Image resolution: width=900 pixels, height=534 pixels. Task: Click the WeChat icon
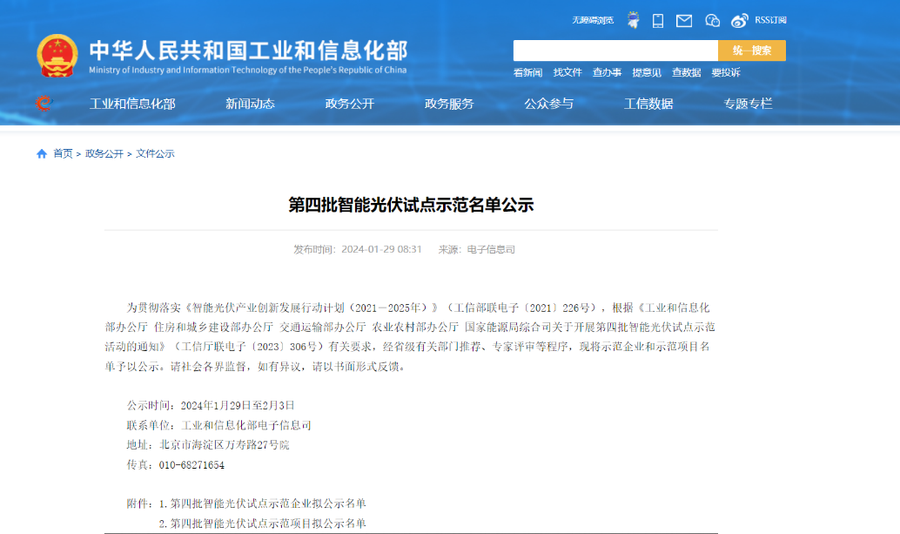coord(712,20)
